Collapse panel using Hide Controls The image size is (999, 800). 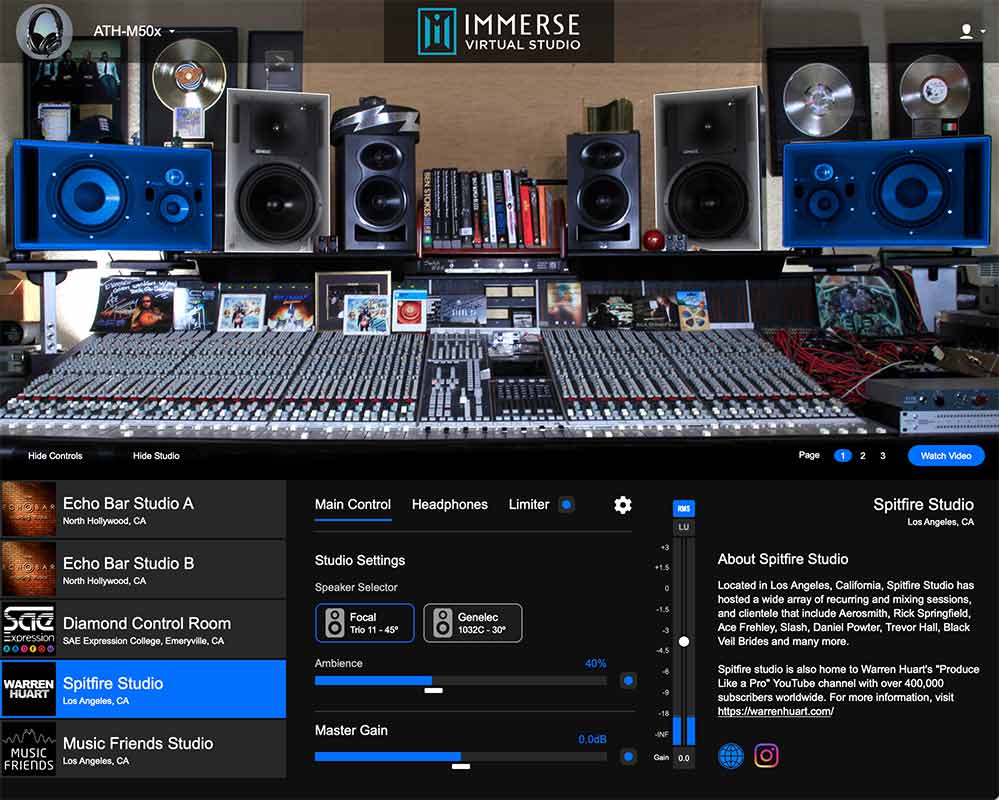(54, 455)
